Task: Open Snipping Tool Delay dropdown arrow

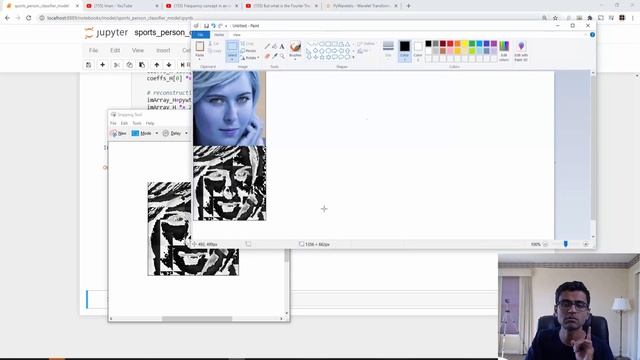Action: [x=187, y=133]
